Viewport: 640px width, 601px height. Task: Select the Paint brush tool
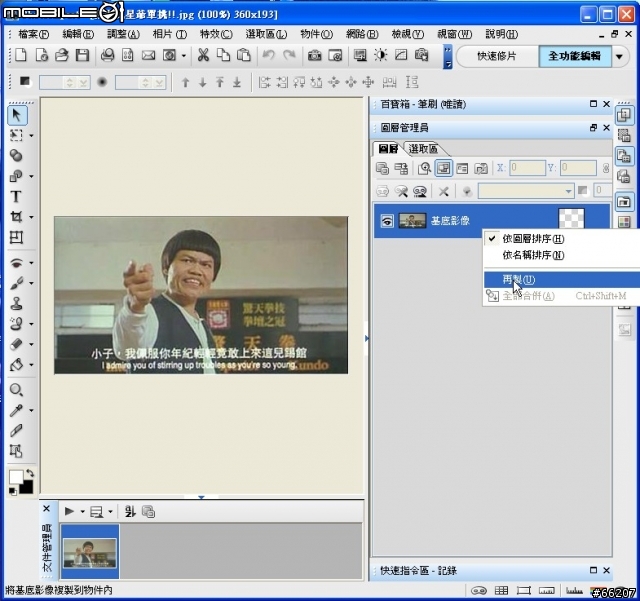pyautogui.click(x=16, y=283)
